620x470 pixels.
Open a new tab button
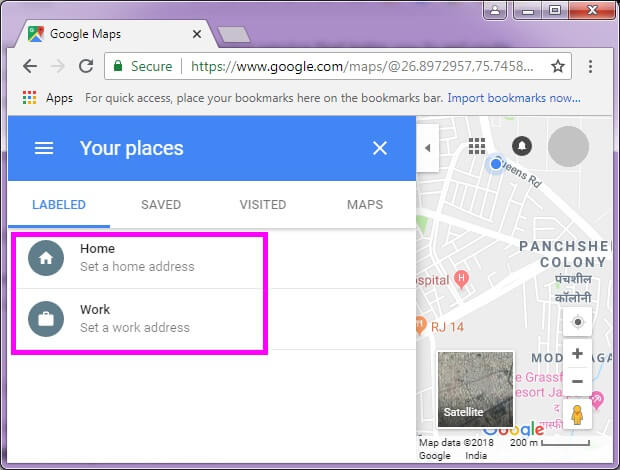pos(234,34)
